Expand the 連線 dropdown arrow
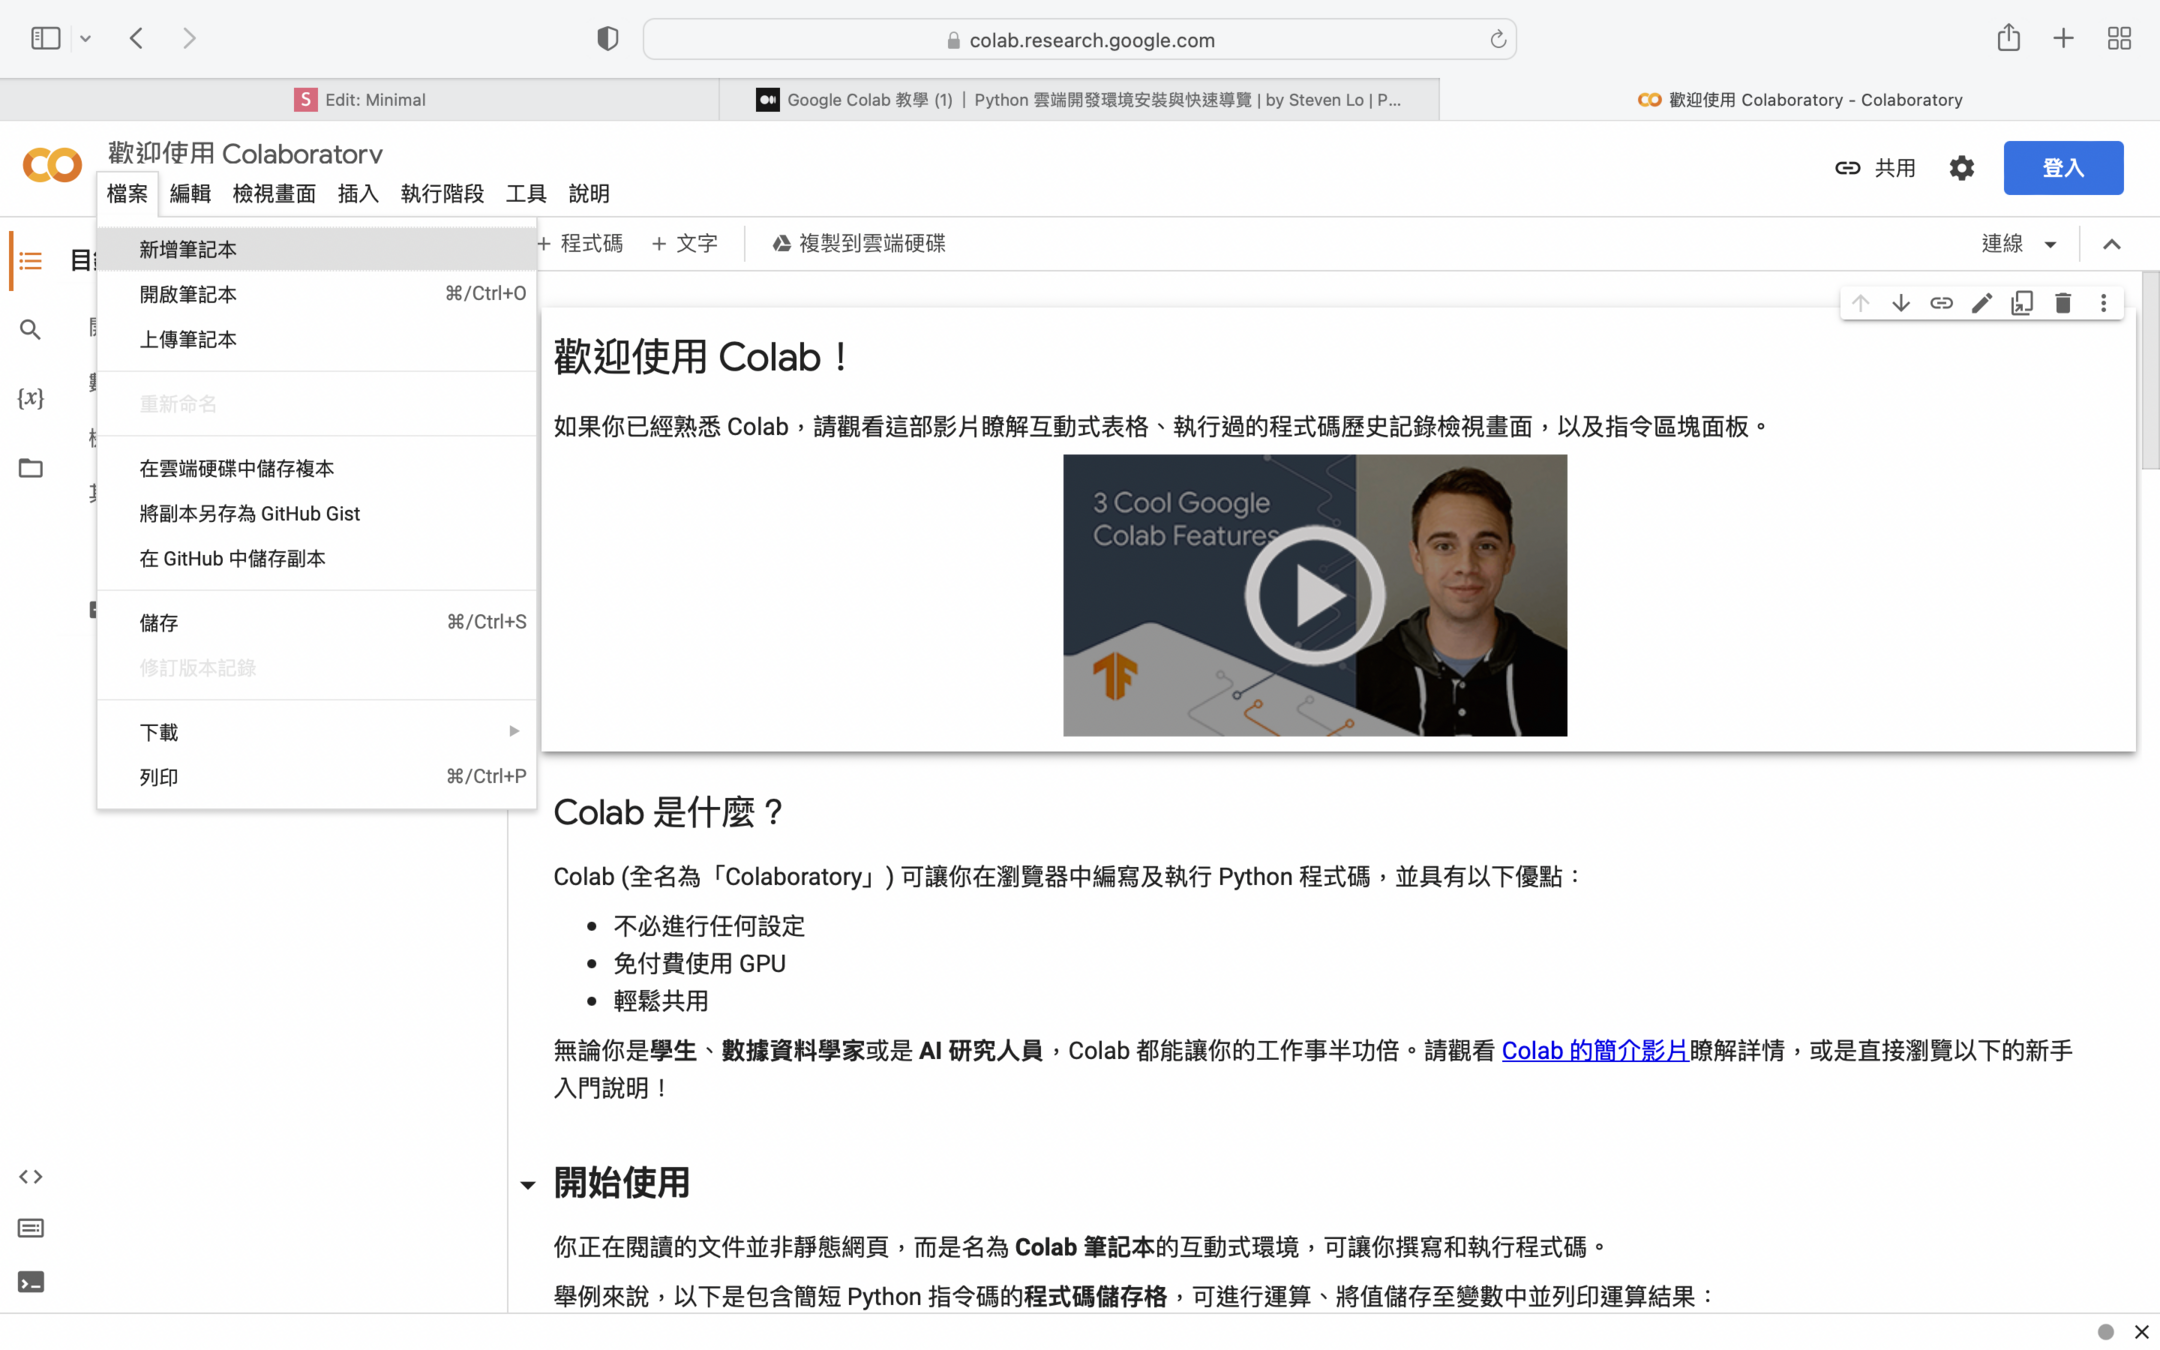 click(x=2050, y=245)
